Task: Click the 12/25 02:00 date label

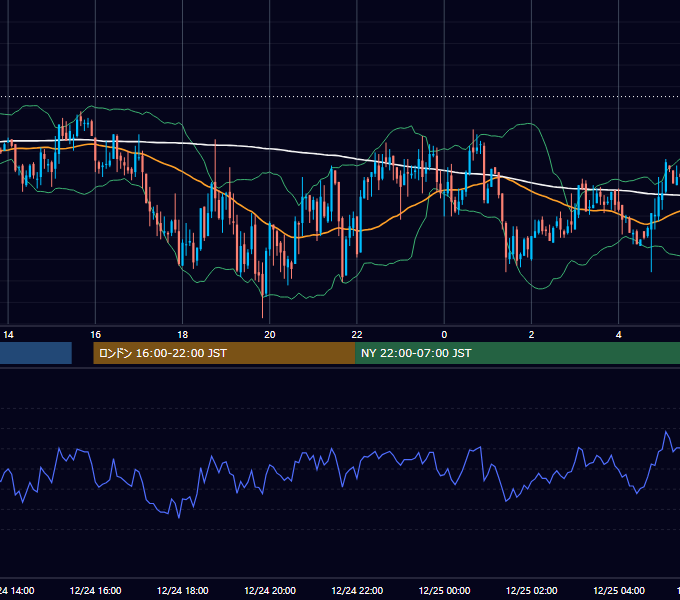Action: click(531, 590)
